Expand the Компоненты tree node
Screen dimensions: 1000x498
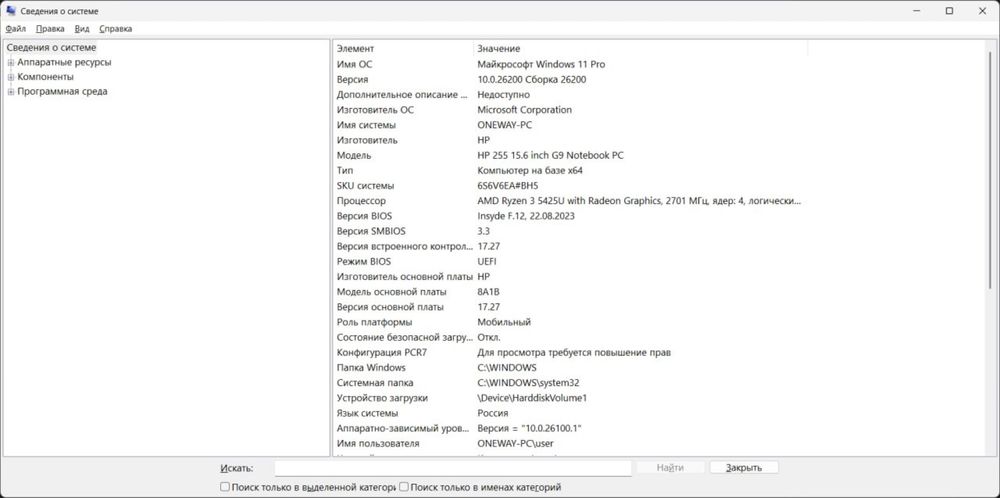11,77
